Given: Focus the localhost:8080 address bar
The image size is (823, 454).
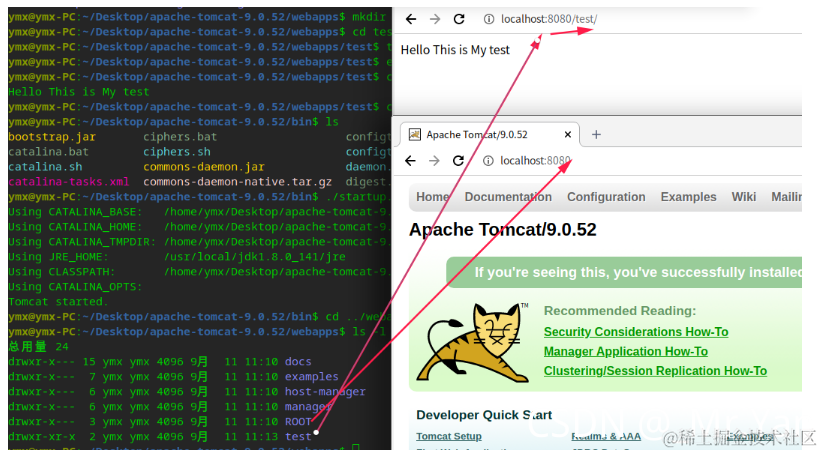Looking at the screenshot, I should [535, 161].
